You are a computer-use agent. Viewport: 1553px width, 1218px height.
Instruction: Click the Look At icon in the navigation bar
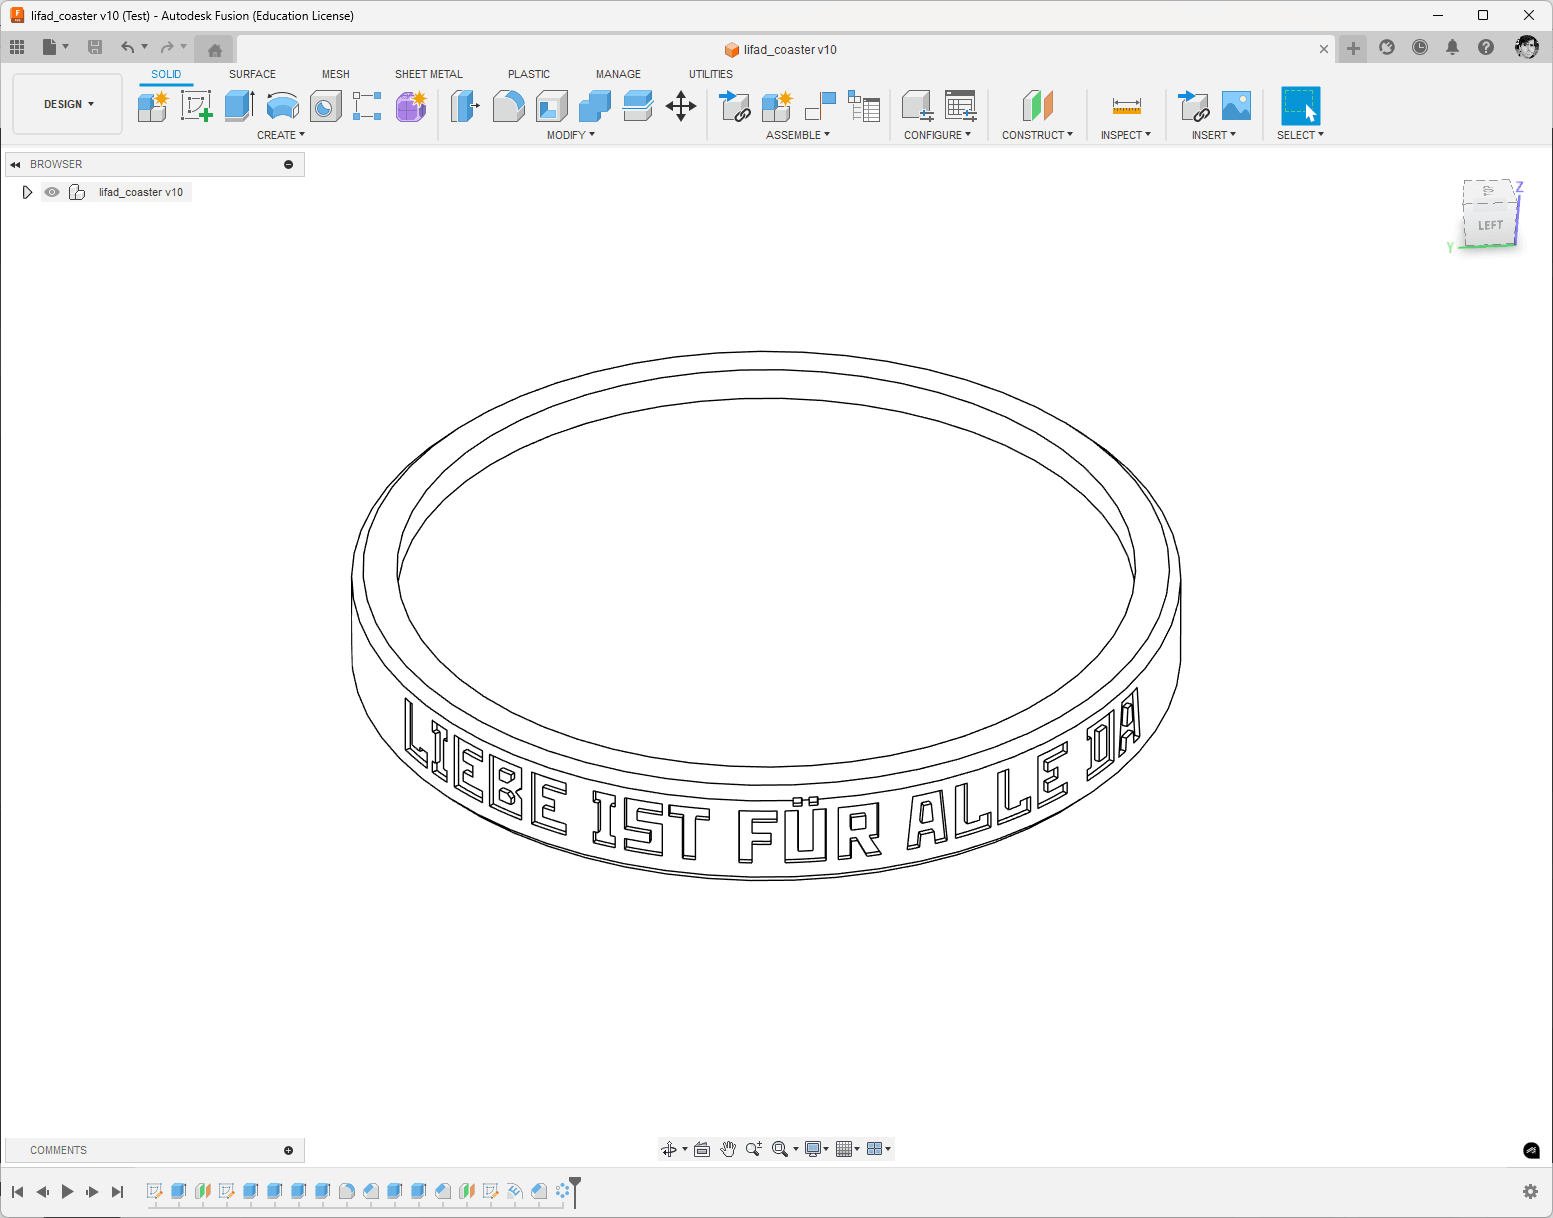702,1149
